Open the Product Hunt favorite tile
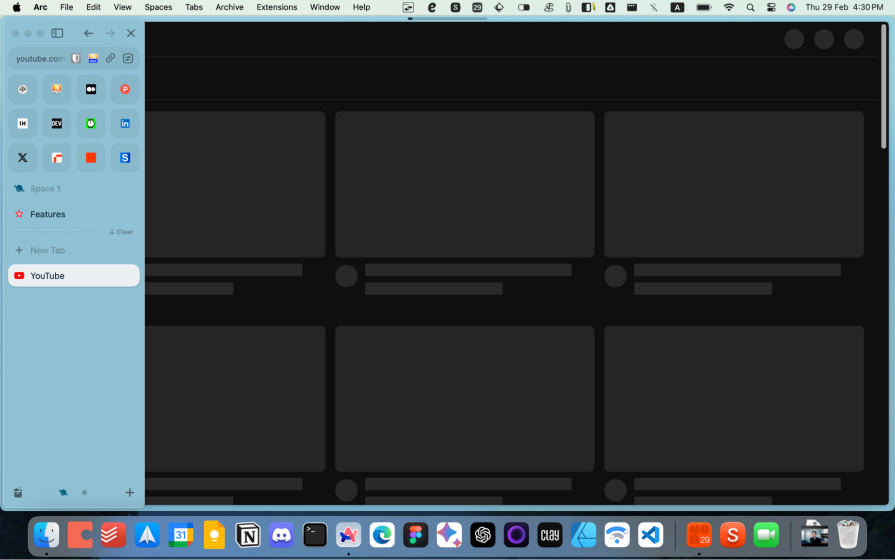This screenshot has height=560, width=895. [x=125, y=89]
